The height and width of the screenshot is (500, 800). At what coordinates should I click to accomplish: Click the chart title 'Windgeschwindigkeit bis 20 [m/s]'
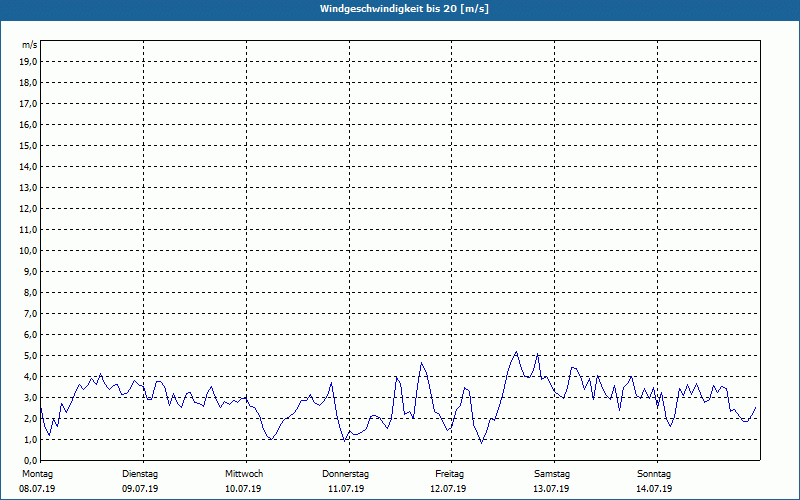(405, 9)
